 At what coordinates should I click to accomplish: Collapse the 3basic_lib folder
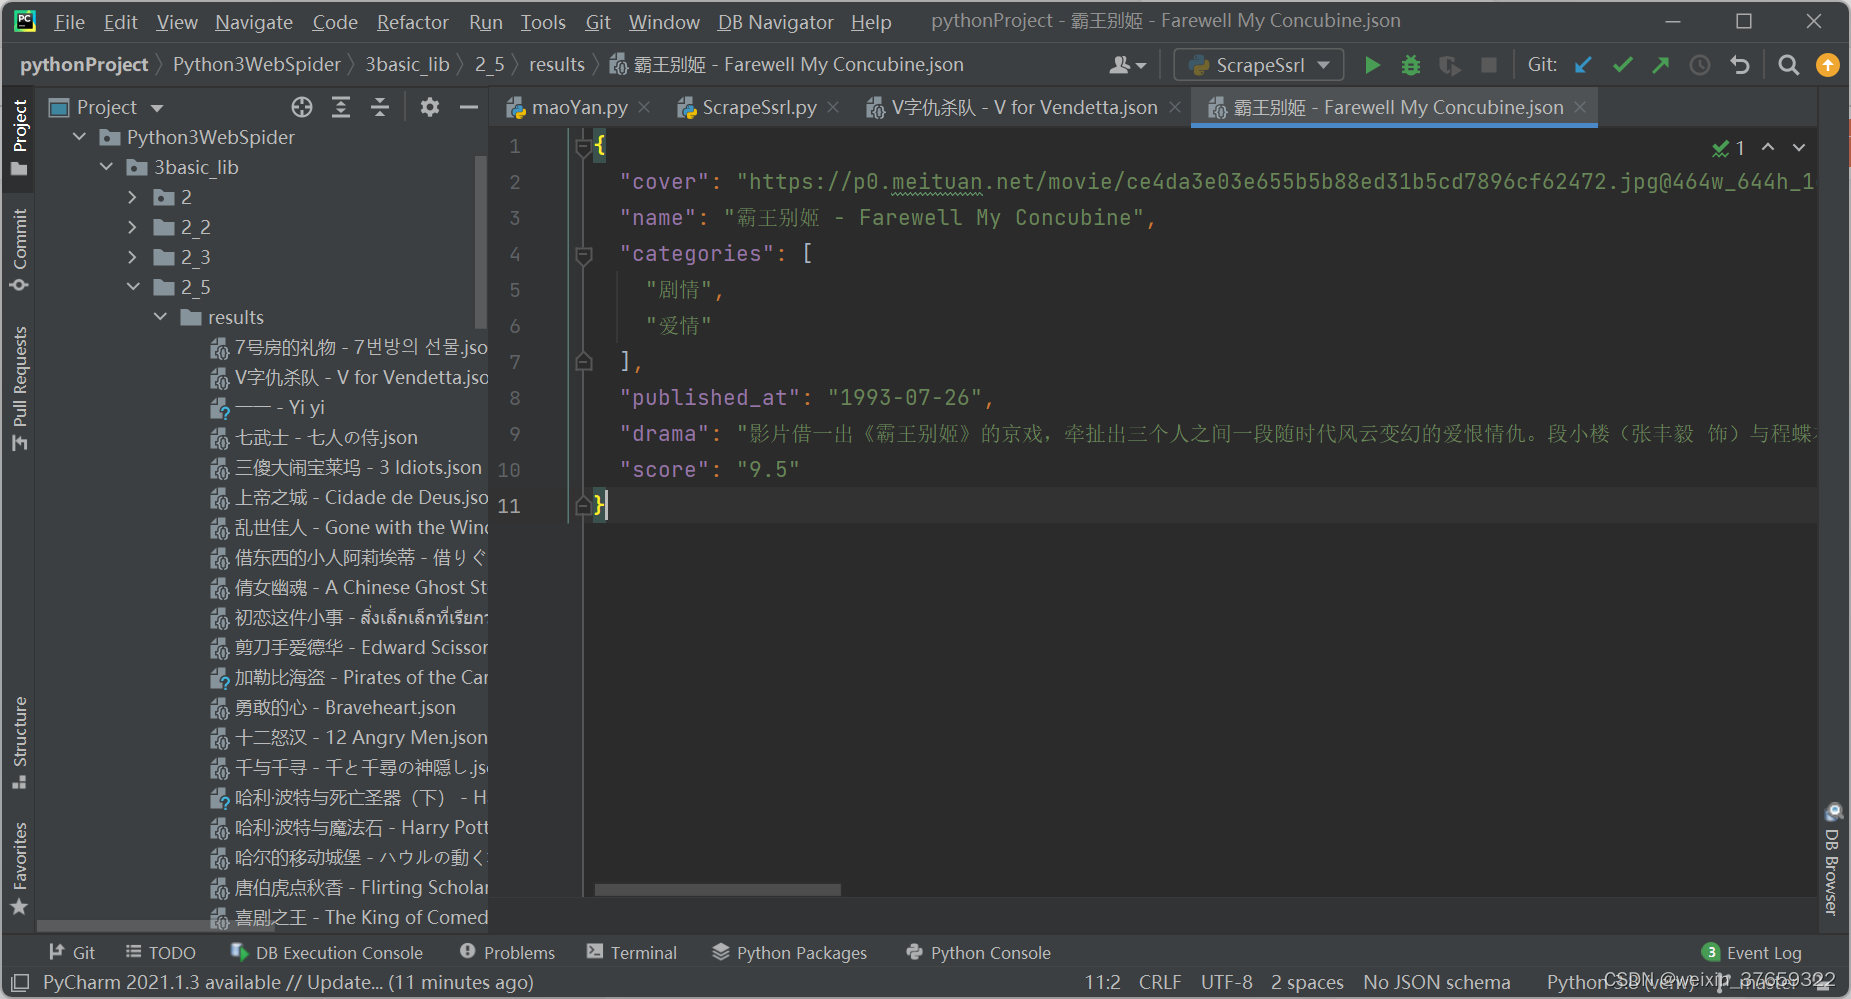107,167
